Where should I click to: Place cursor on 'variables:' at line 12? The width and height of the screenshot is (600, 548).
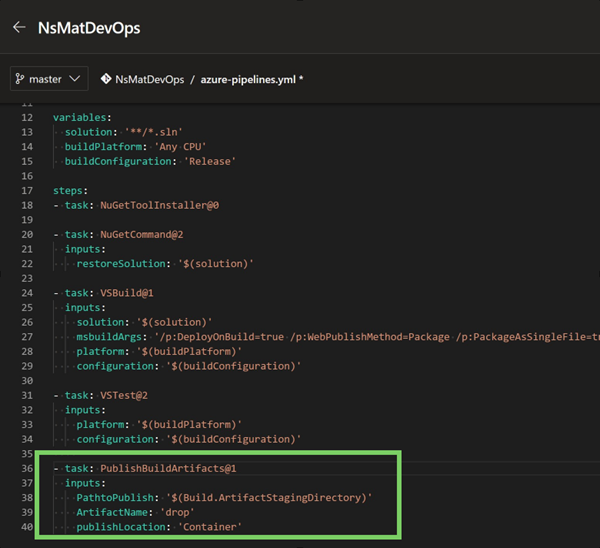point(82,117)
